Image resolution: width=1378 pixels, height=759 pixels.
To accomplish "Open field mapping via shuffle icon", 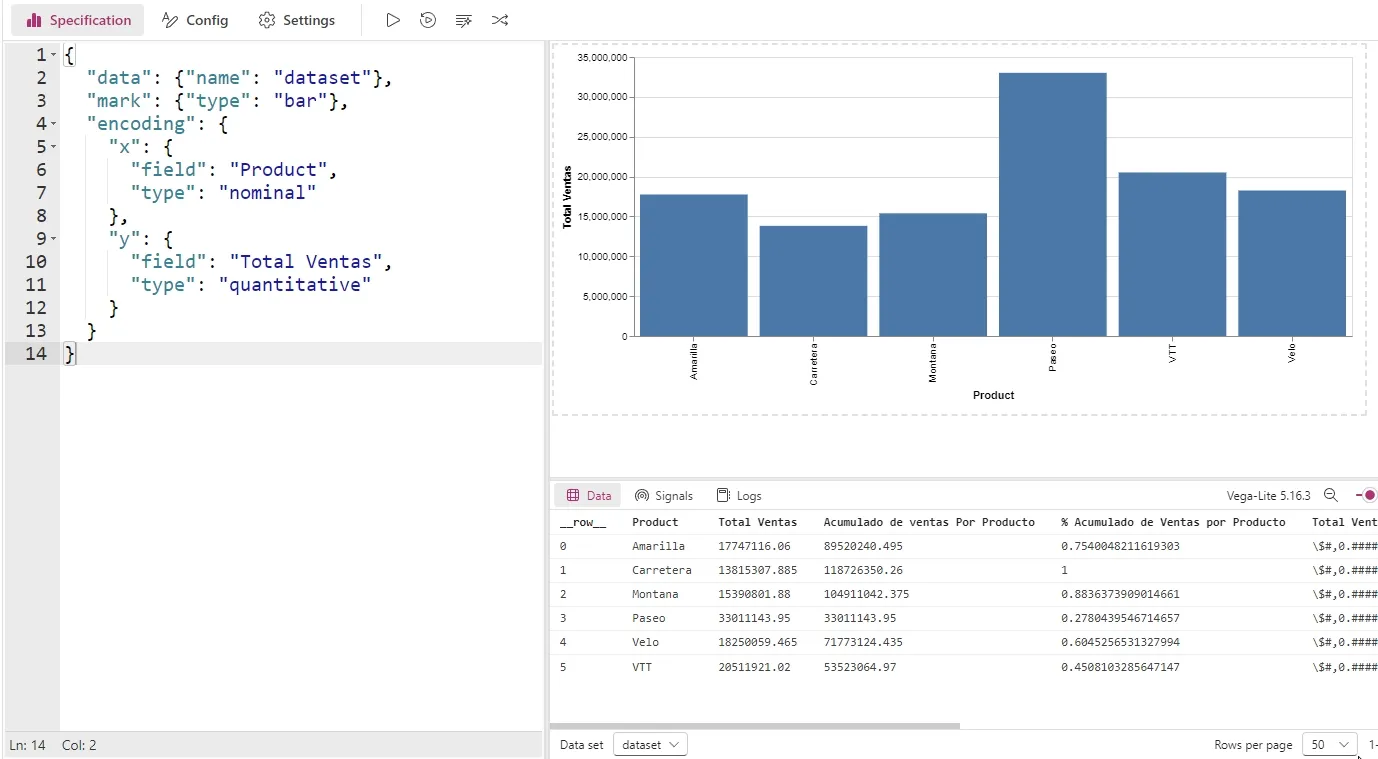I will (500, 20).
